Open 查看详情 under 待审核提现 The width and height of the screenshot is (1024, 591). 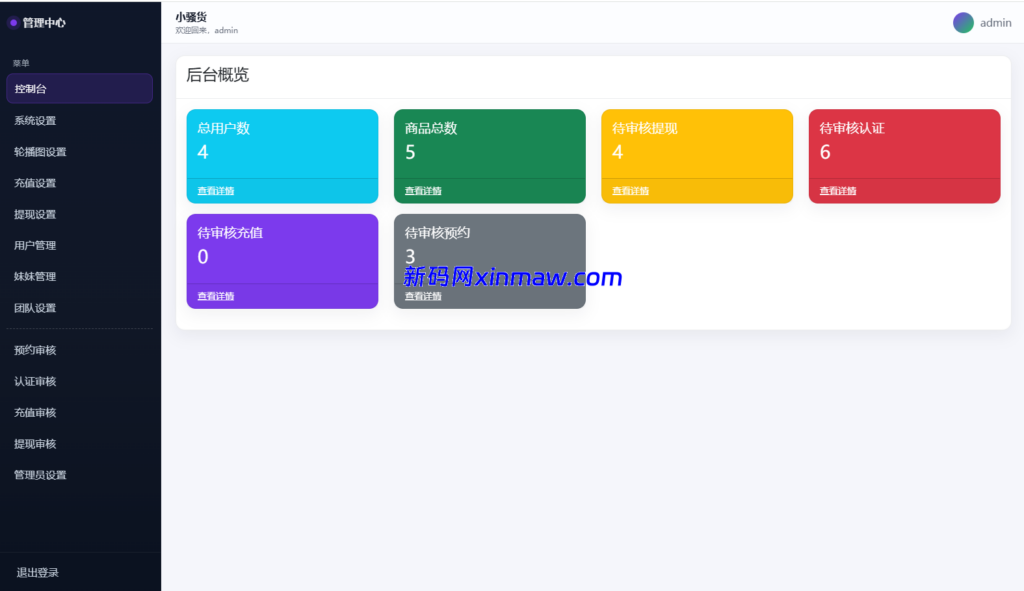(x=630, y=191)
